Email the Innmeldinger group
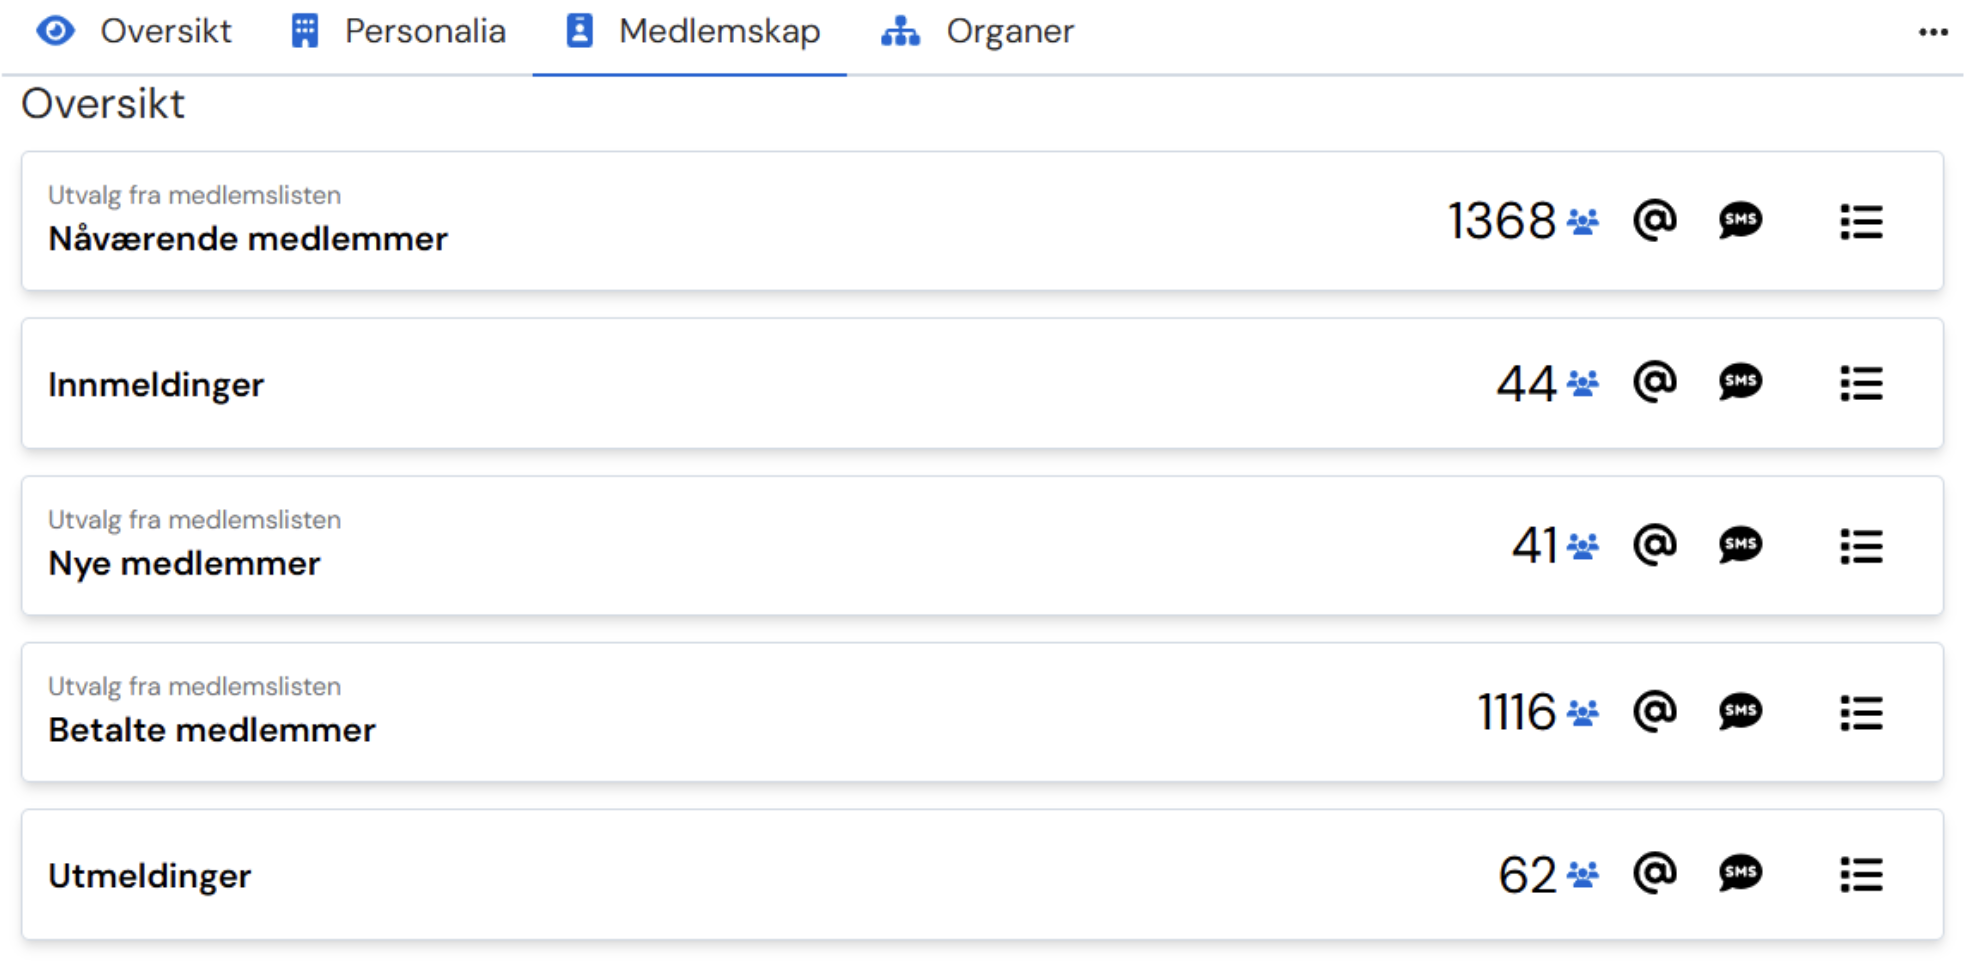This screenshot has height=968, width=1970. (1654, 382)
